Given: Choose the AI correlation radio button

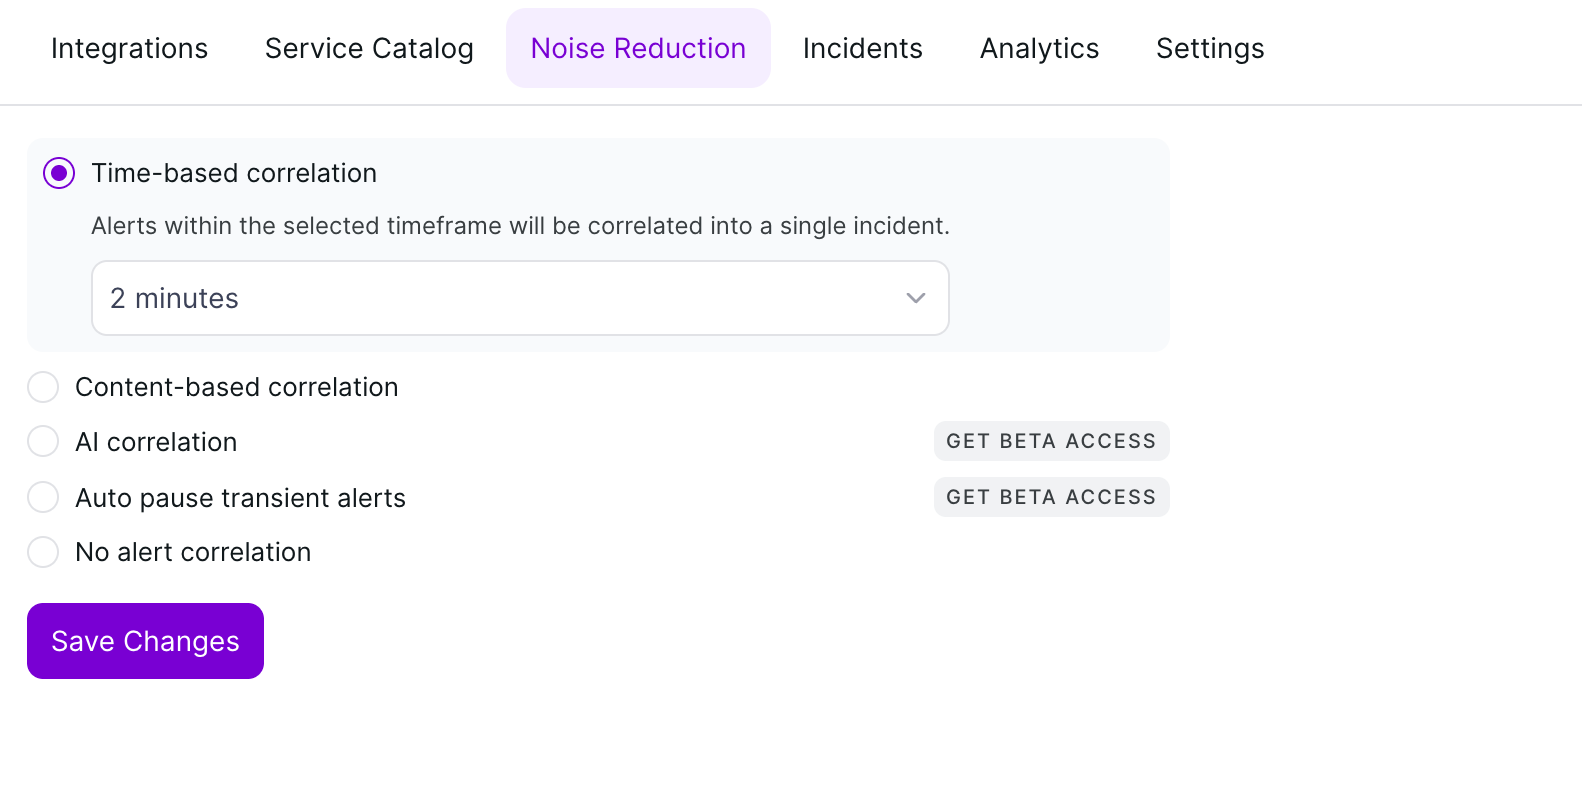Looking at the screenshot, I should [x=43, y=441].
